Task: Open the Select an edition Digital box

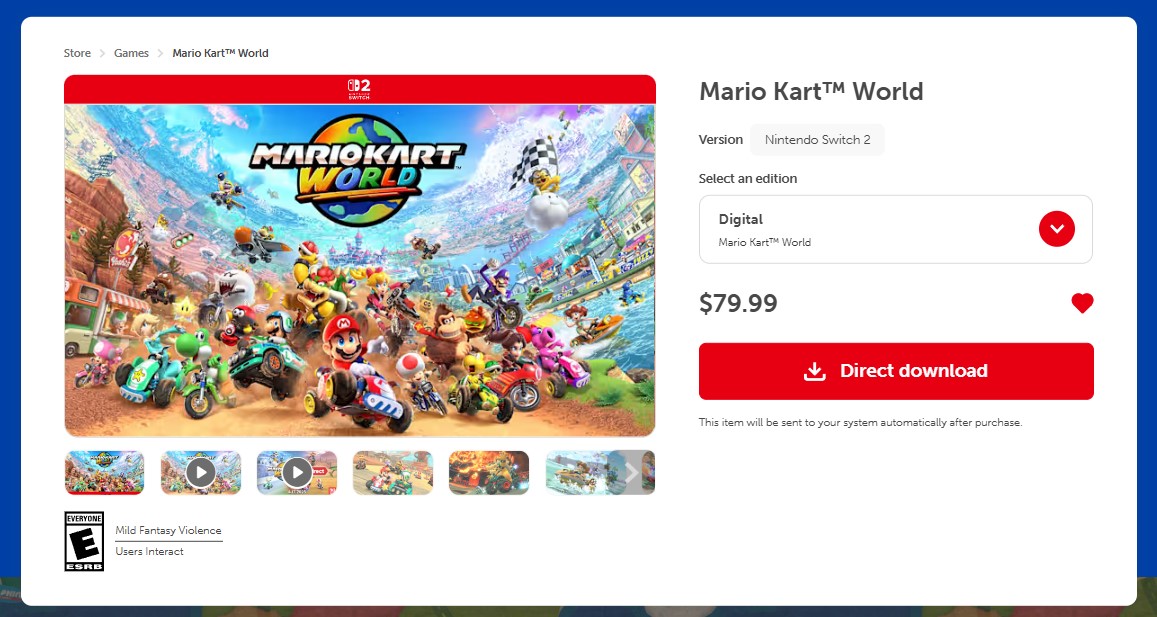Action: click(896, 229)
